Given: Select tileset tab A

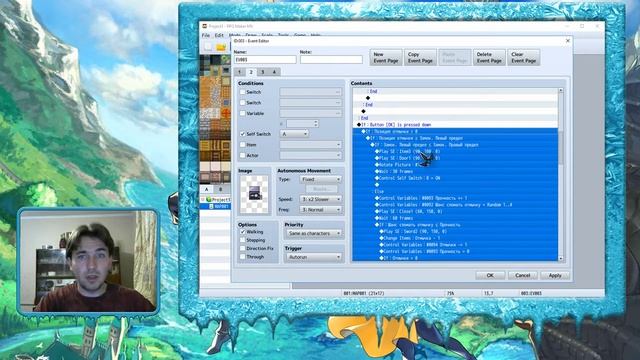Looking at the screenshot, I should (207, 189).
